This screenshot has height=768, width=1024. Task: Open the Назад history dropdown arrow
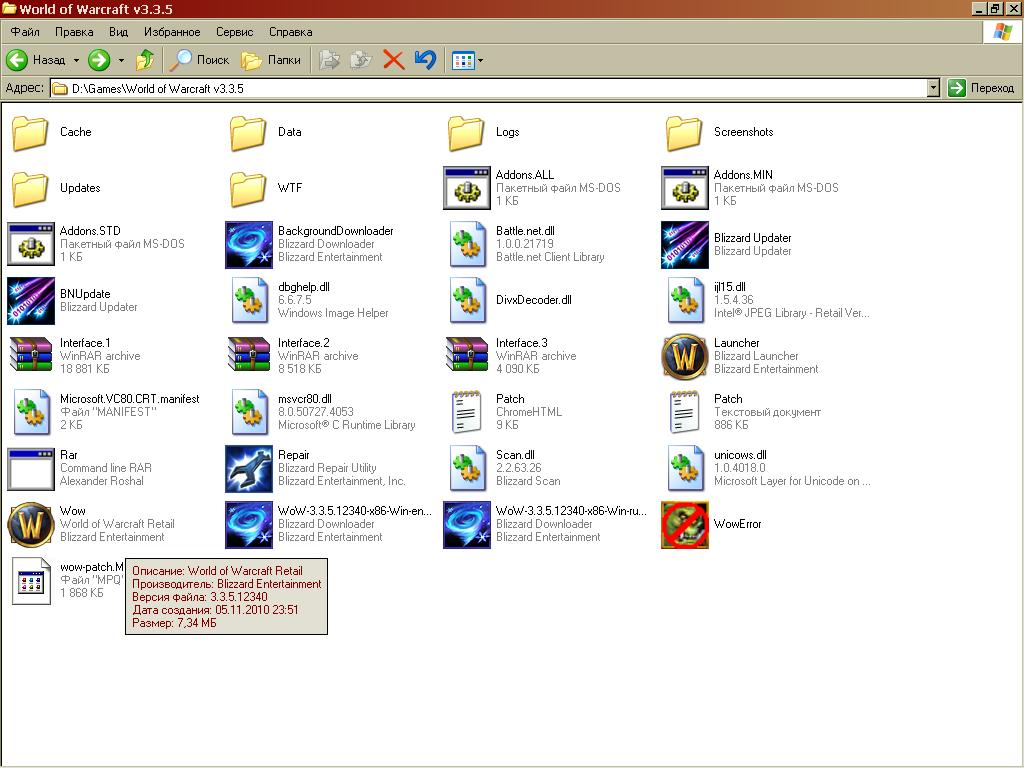tap(76, 60)
